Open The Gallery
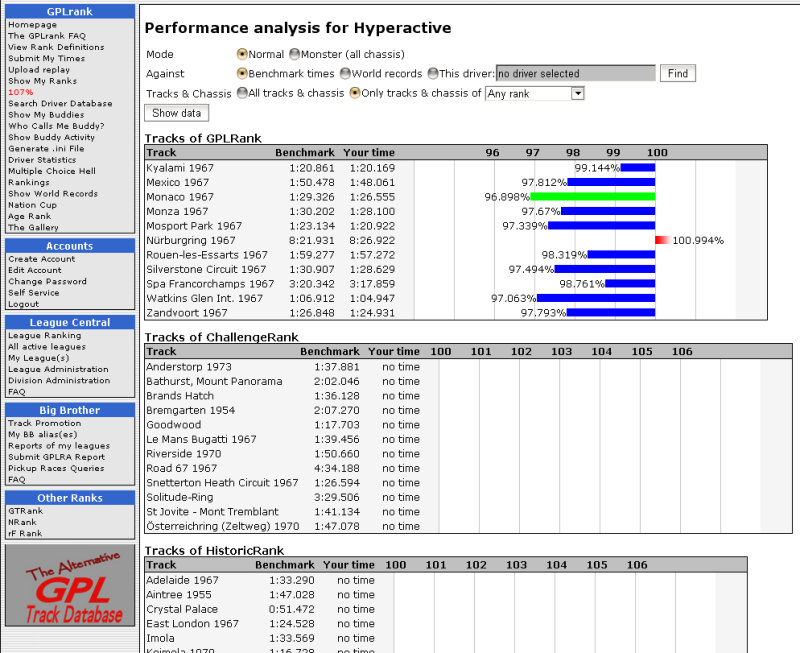800x653 pixels. coord(33,227)
